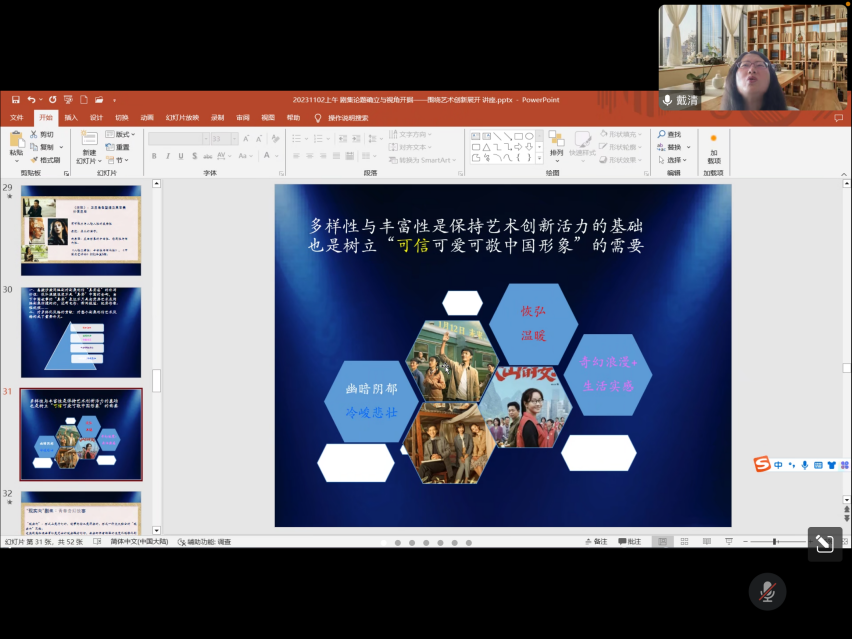The width and height of the screenshot is (852, 639).
Task: Open the Select (选择) dropdown in editing group
Action: (x=675, y=160)
